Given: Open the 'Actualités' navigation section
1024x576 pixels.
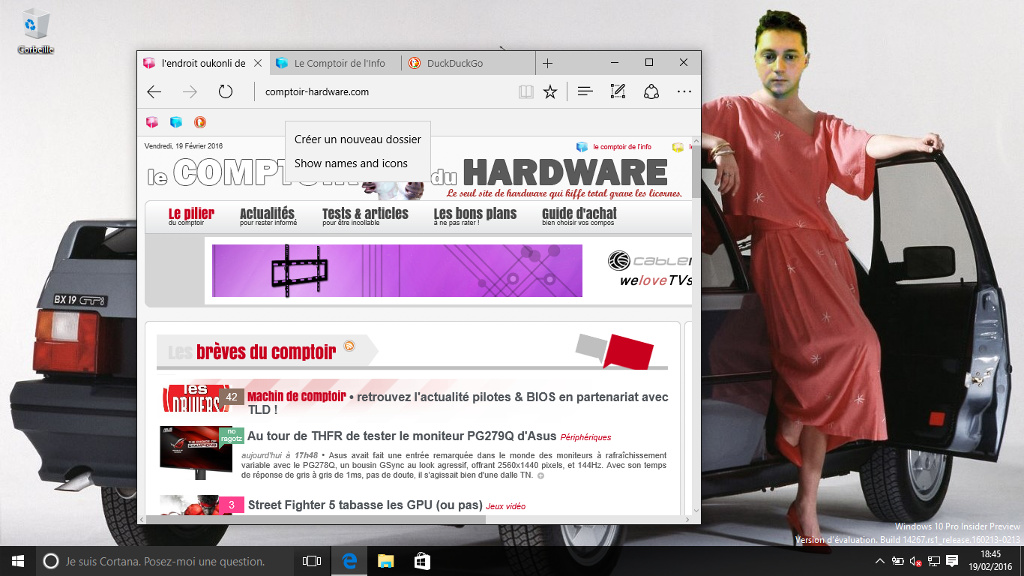Looking at the screenshot, I should (267, 214).
